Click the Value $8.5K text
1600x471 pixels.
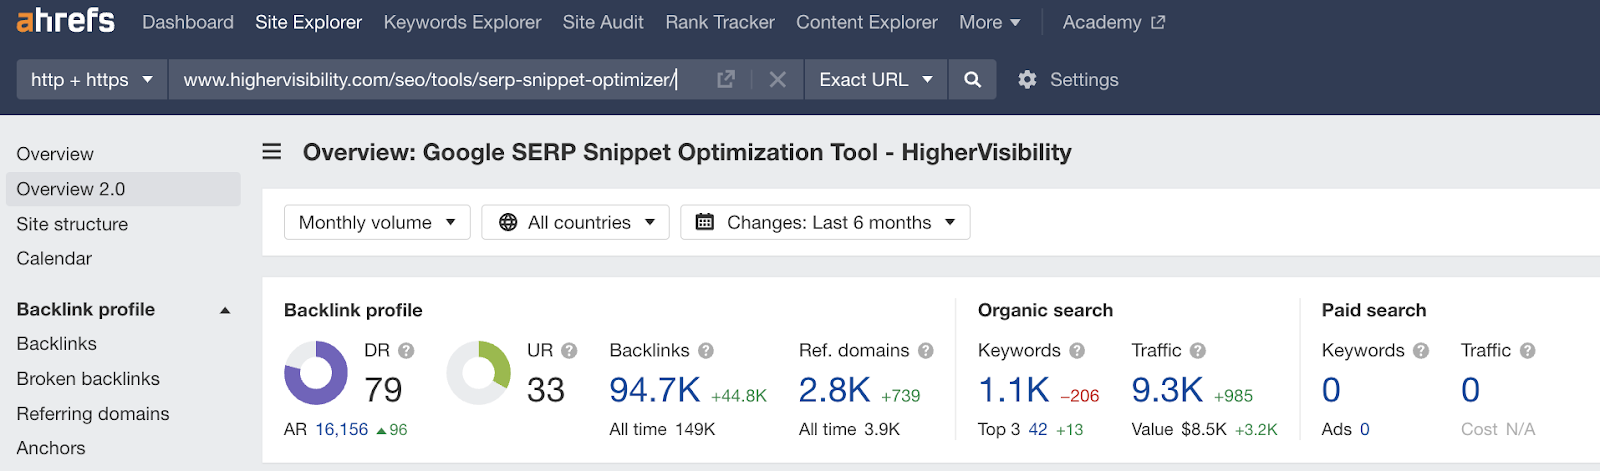1179,429
